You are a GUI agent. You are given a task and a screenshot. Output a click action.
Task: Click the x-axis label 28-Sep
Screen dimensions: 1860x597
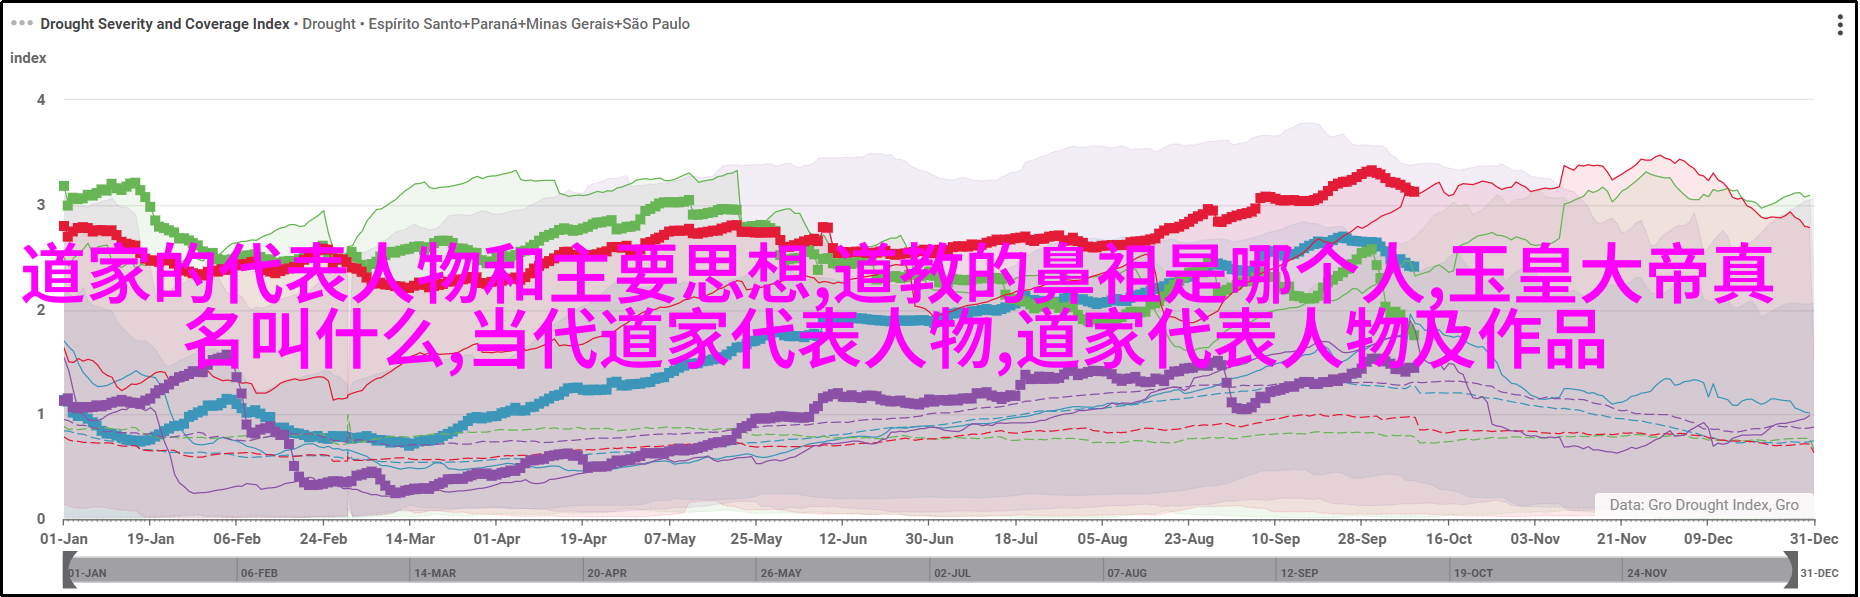pyautogui.click(x=1362, y=539)
